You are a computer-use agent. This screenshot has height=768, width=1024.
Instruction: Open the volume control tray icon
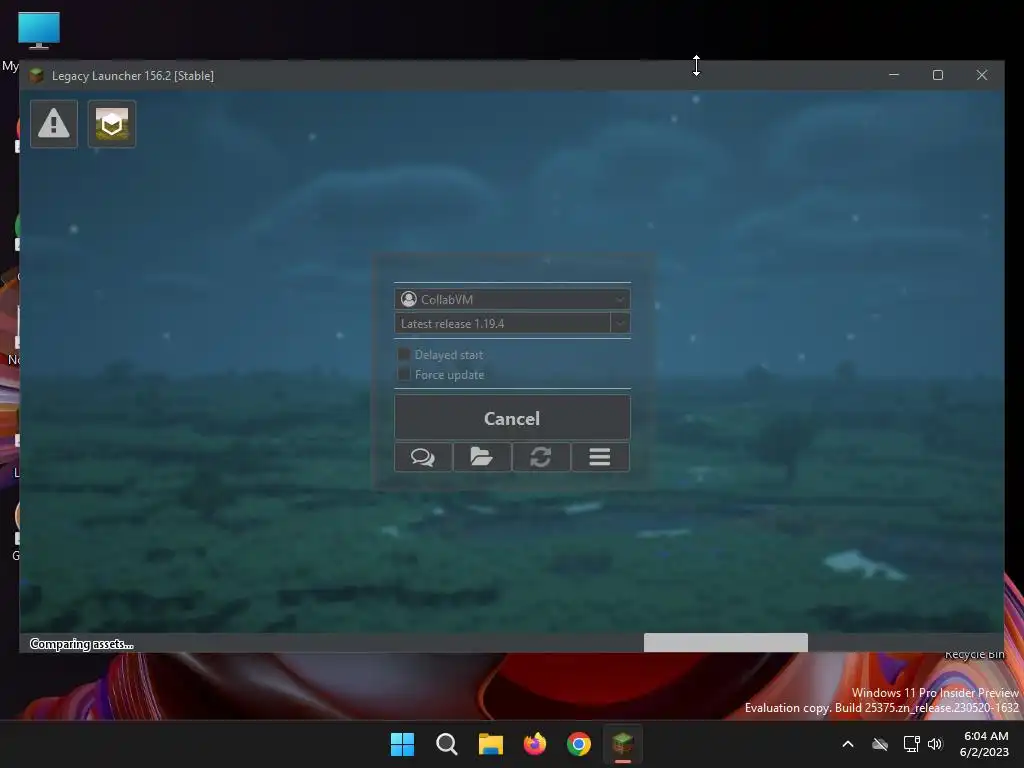[935, 744]
